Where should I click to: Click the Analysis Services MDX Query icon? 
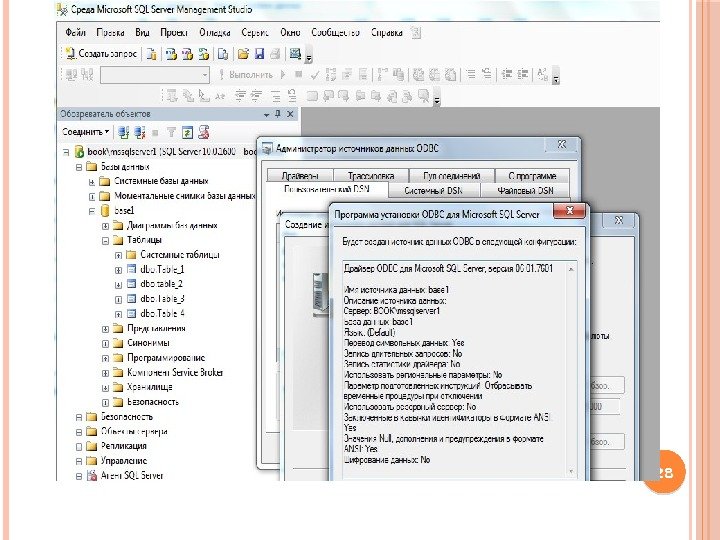tap(171, 54)
